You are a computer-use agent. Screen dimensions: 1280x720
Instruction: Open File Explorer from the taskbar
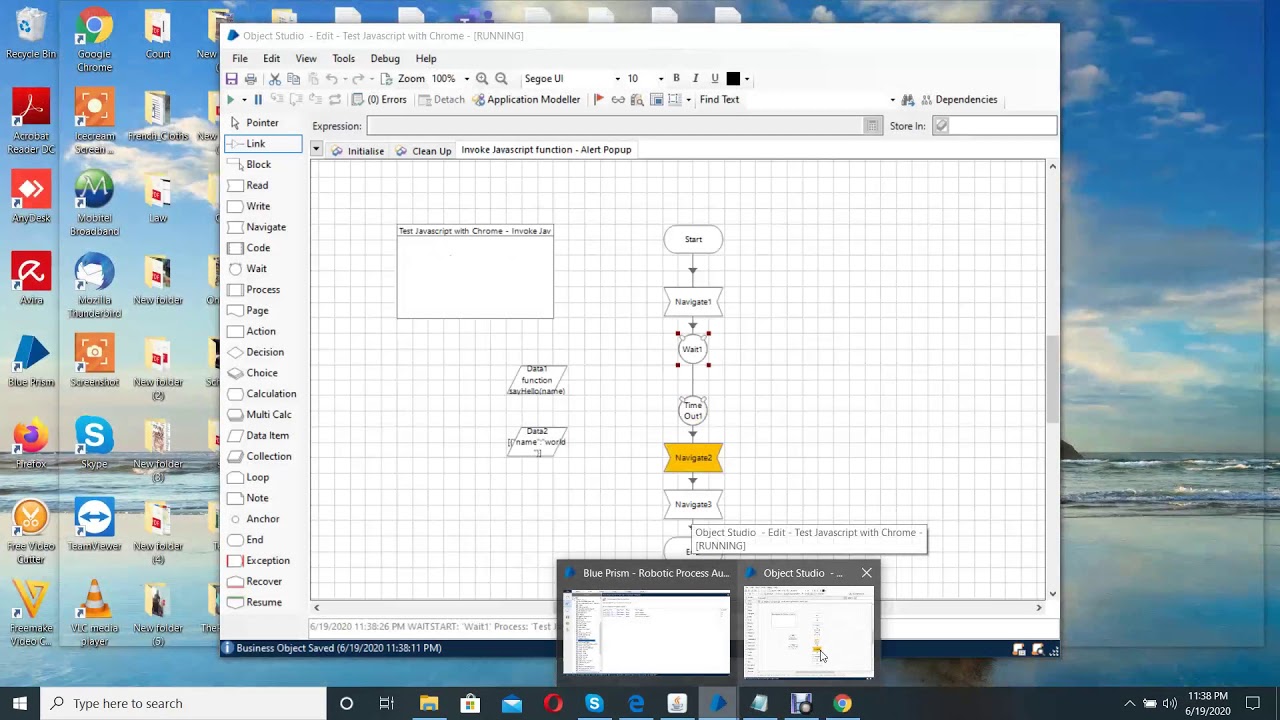(429, 704)
